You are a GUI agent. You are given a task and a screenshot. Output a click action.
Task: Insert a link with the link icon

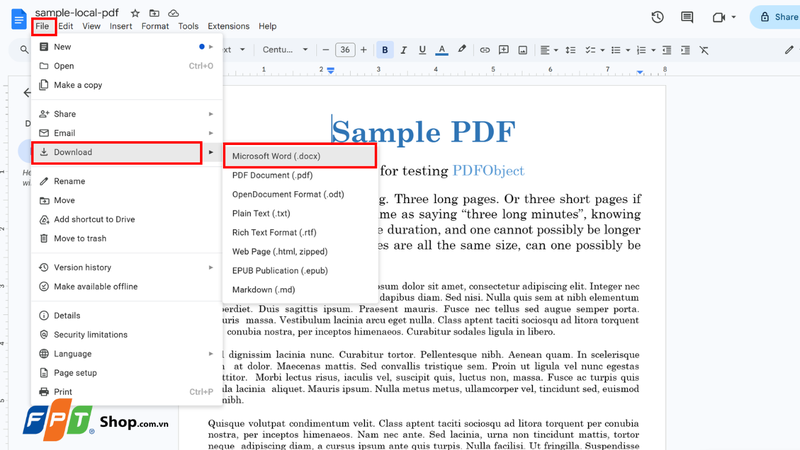point(485,50)
